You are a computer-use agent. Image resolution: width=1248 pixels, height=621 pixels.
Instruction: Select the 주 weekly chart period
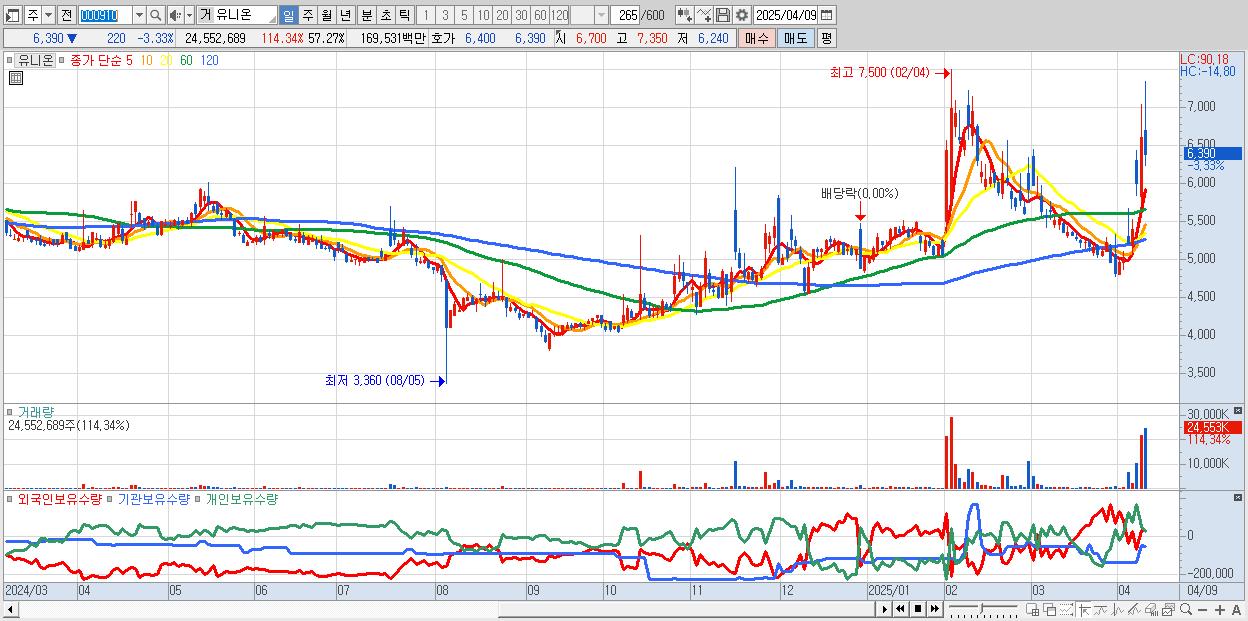(x=307, y=15)
